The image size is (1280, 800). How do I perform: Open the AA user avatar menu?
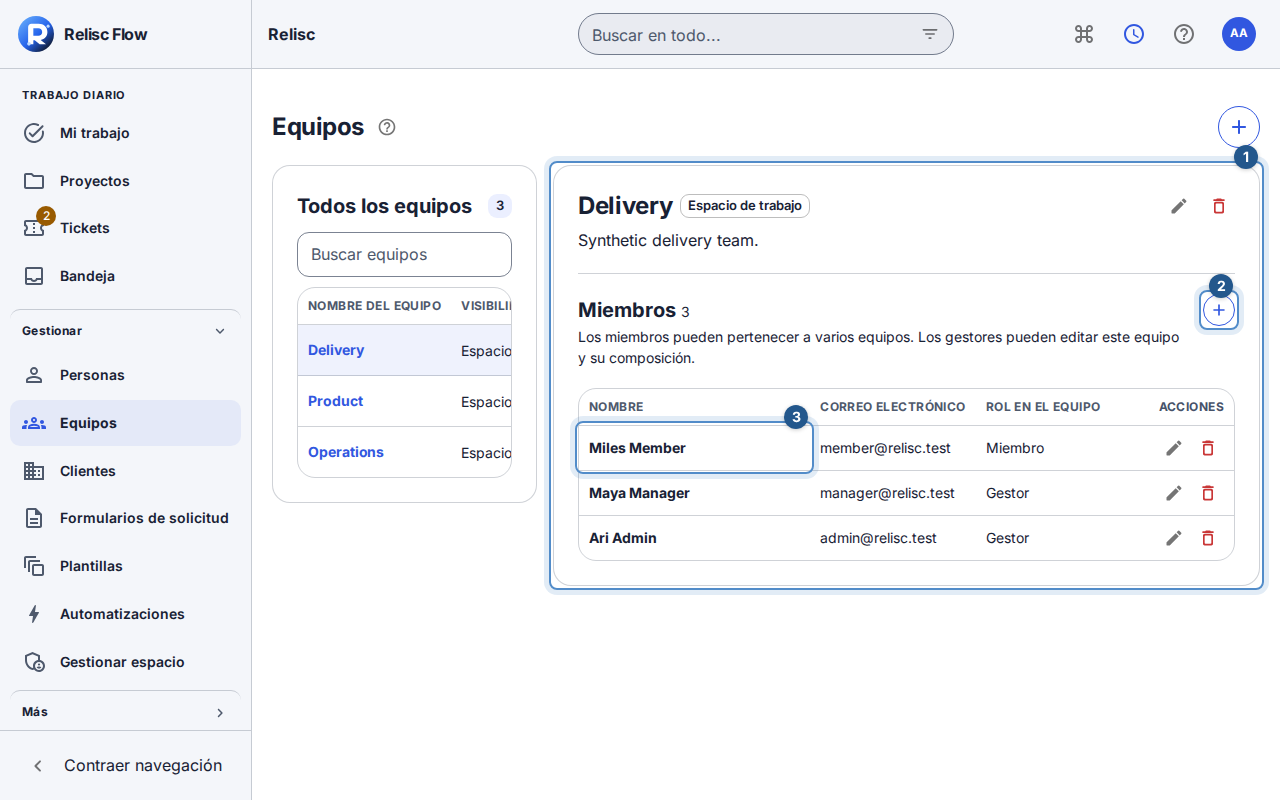[1239, 34]
